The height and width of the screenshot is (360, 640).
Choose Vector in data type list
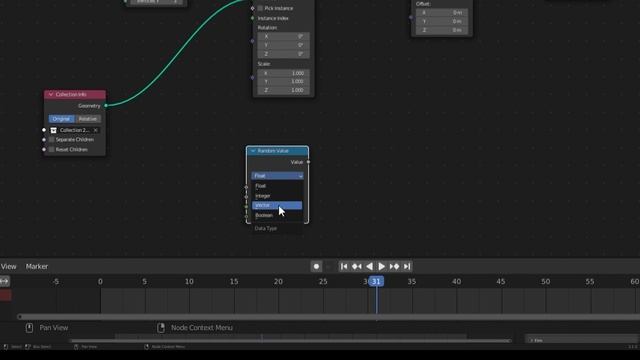click(277, 205)
